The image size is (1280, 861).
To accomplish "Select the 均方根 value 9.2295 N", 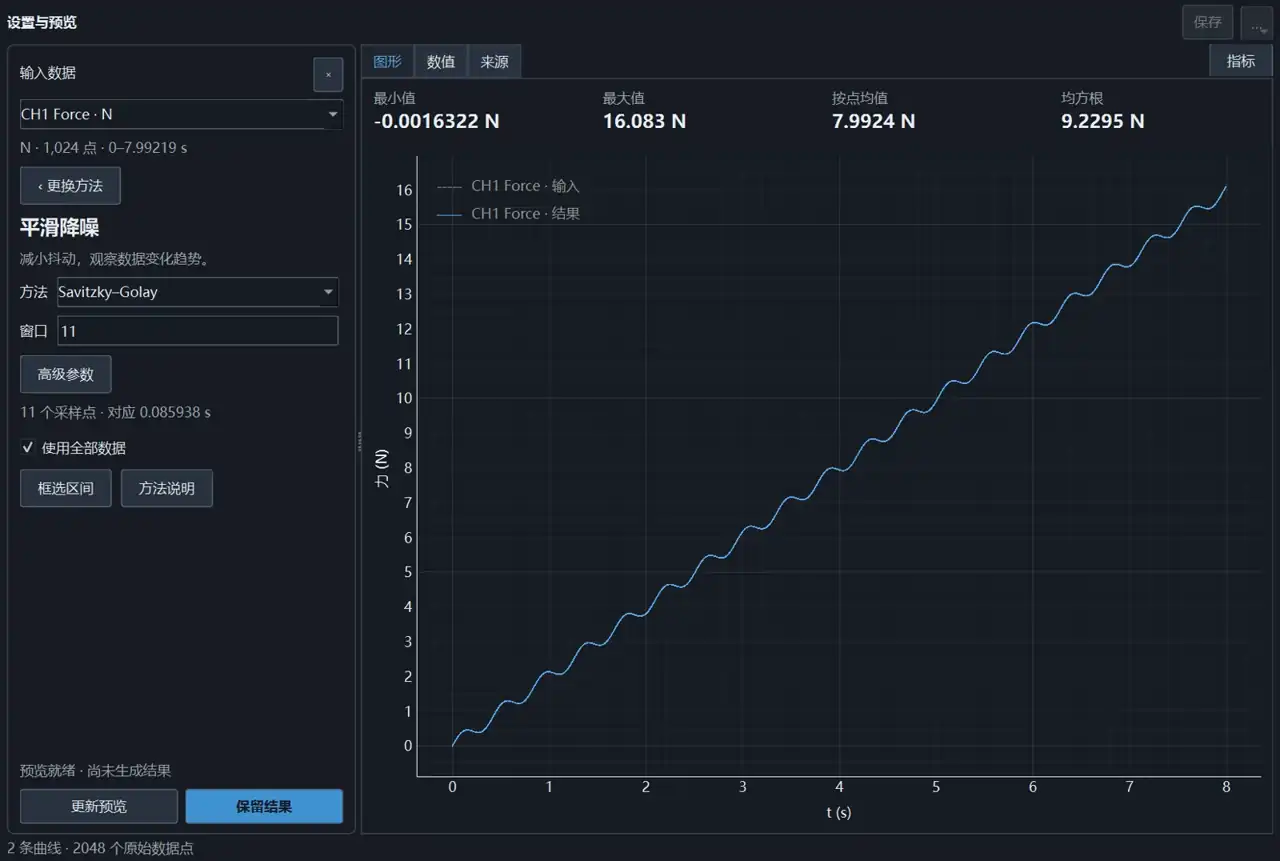I will (x=1103, y=121).
